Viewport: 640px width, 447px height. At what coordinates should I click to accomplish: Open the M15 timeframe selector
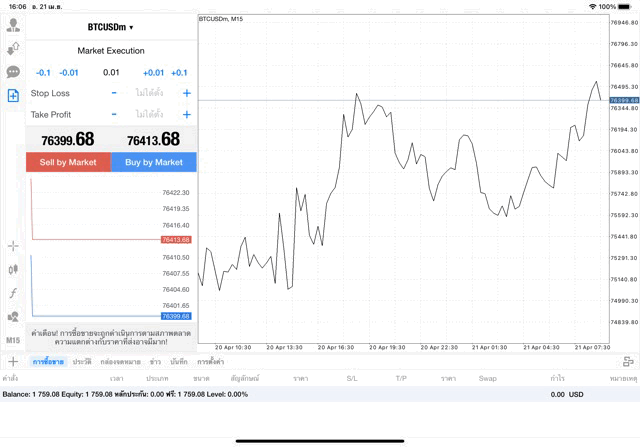coord(13,340)
